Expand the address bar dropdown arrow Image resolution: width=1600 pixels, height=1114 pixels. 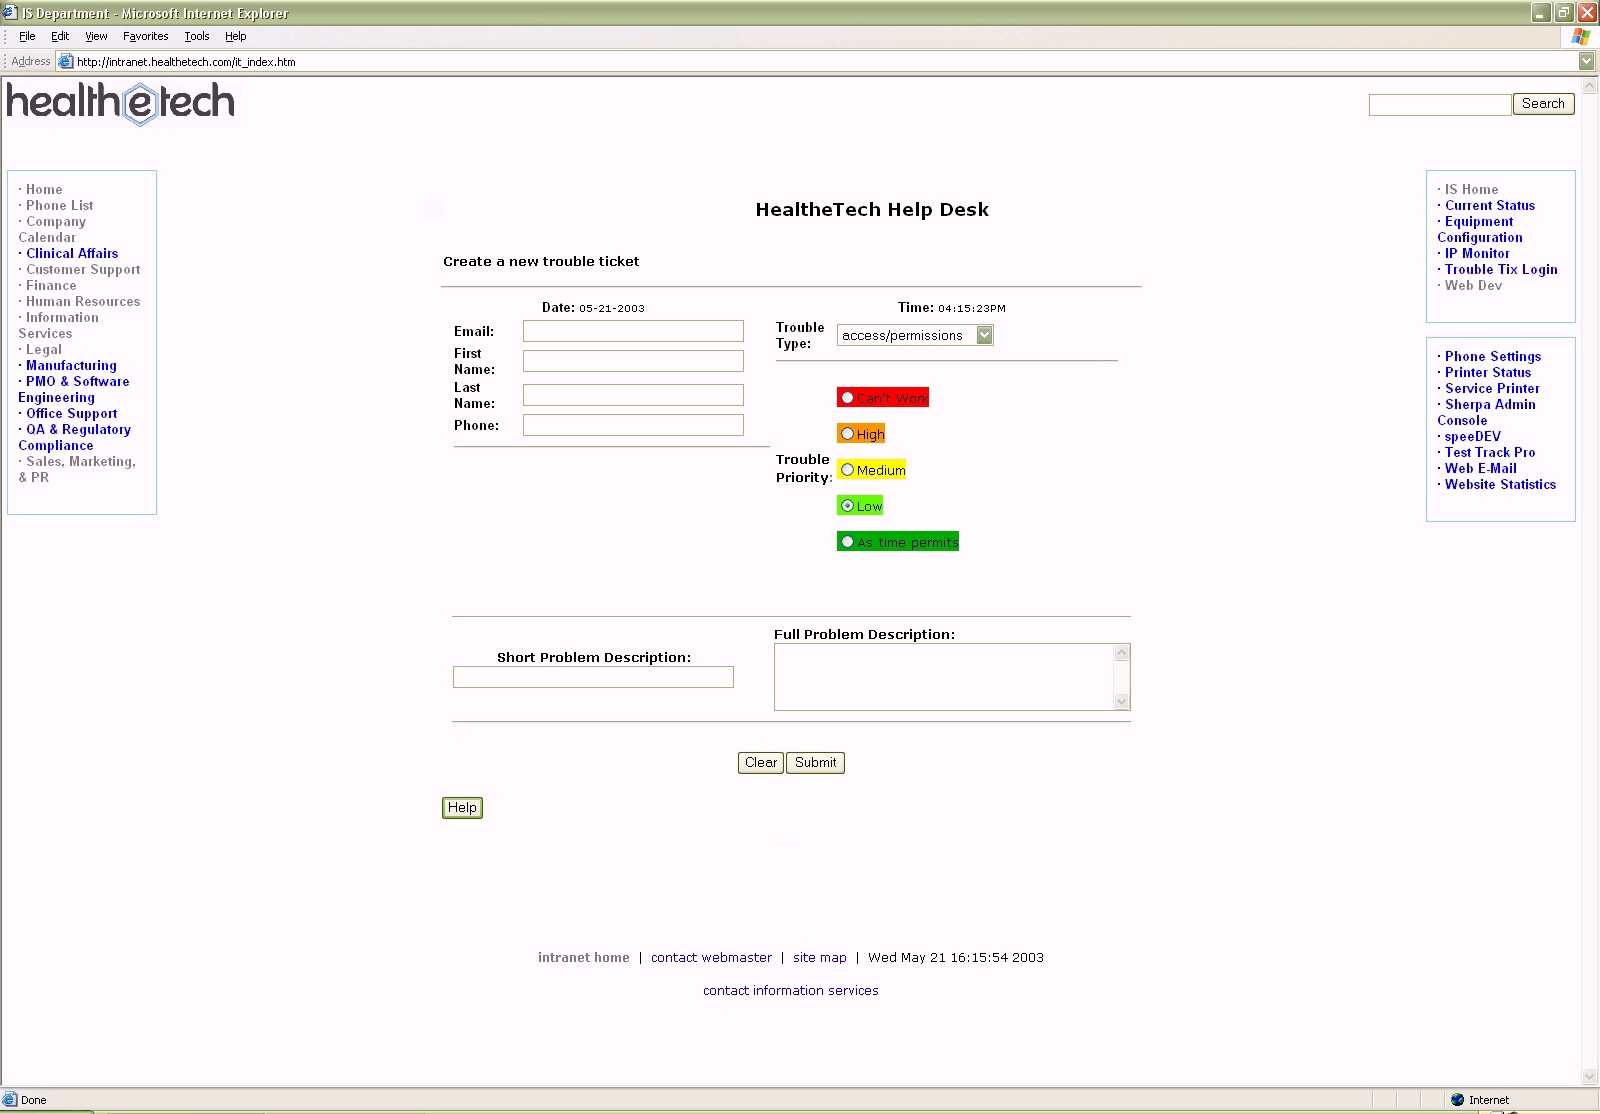coord(1586,62)
